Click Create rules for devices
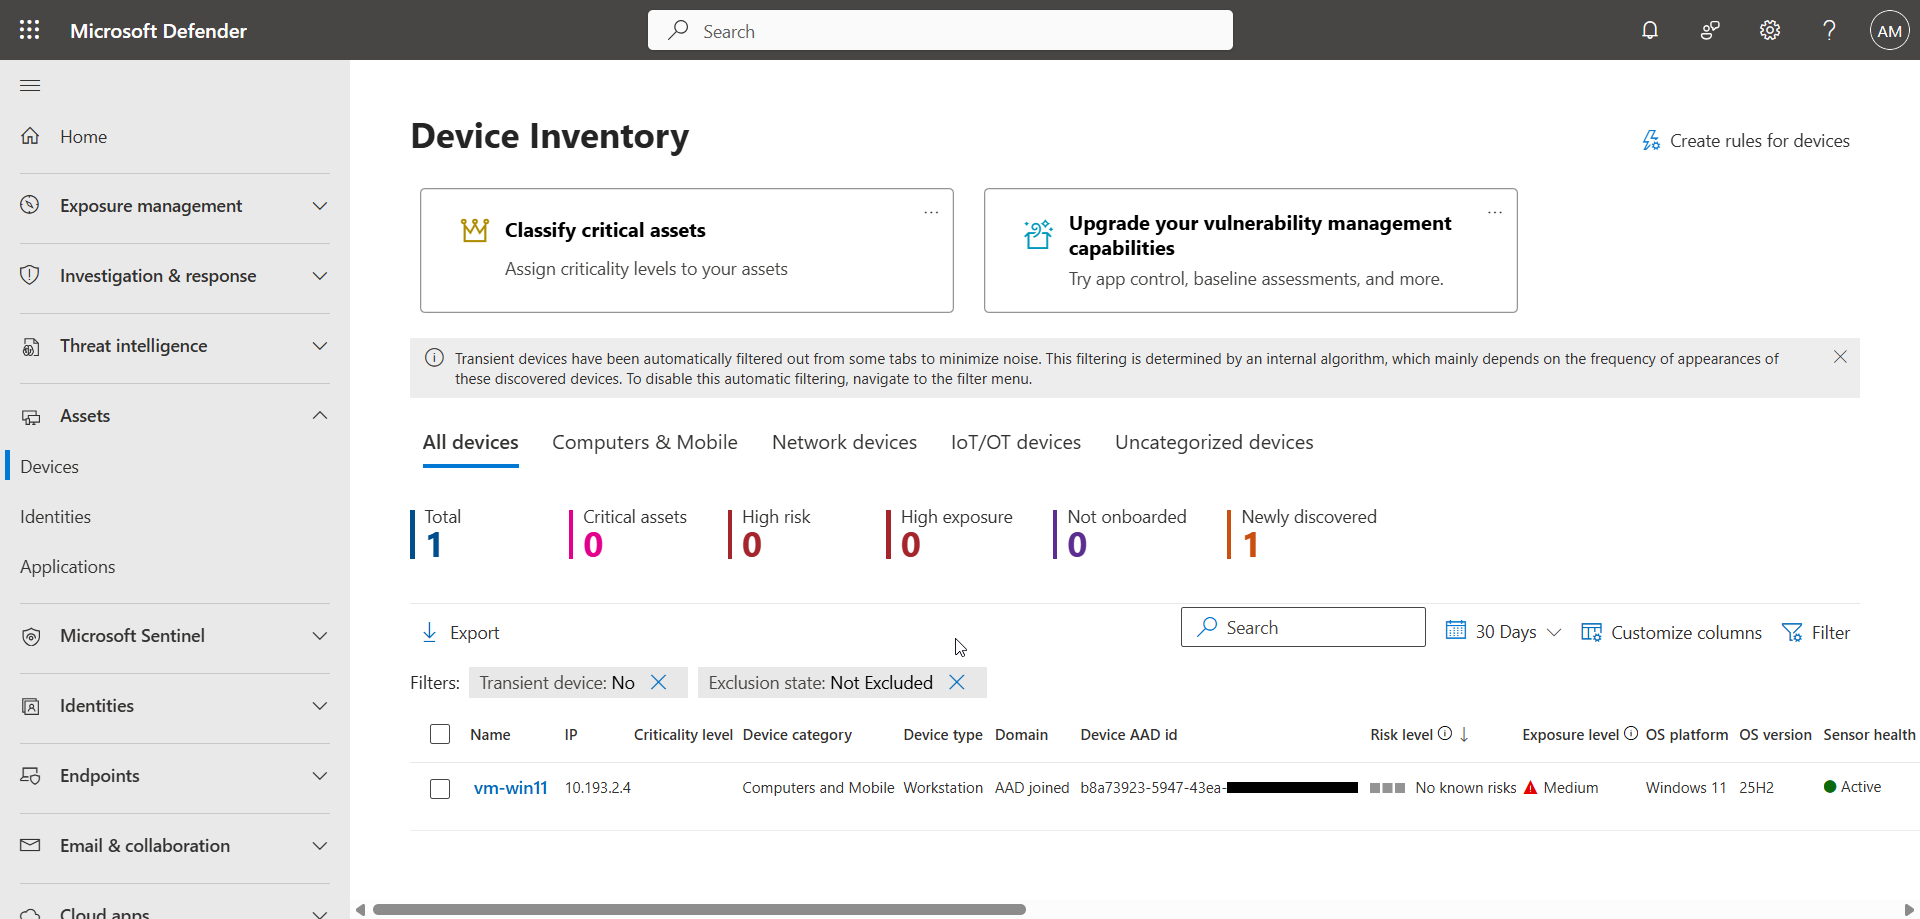 (1746, 141)
